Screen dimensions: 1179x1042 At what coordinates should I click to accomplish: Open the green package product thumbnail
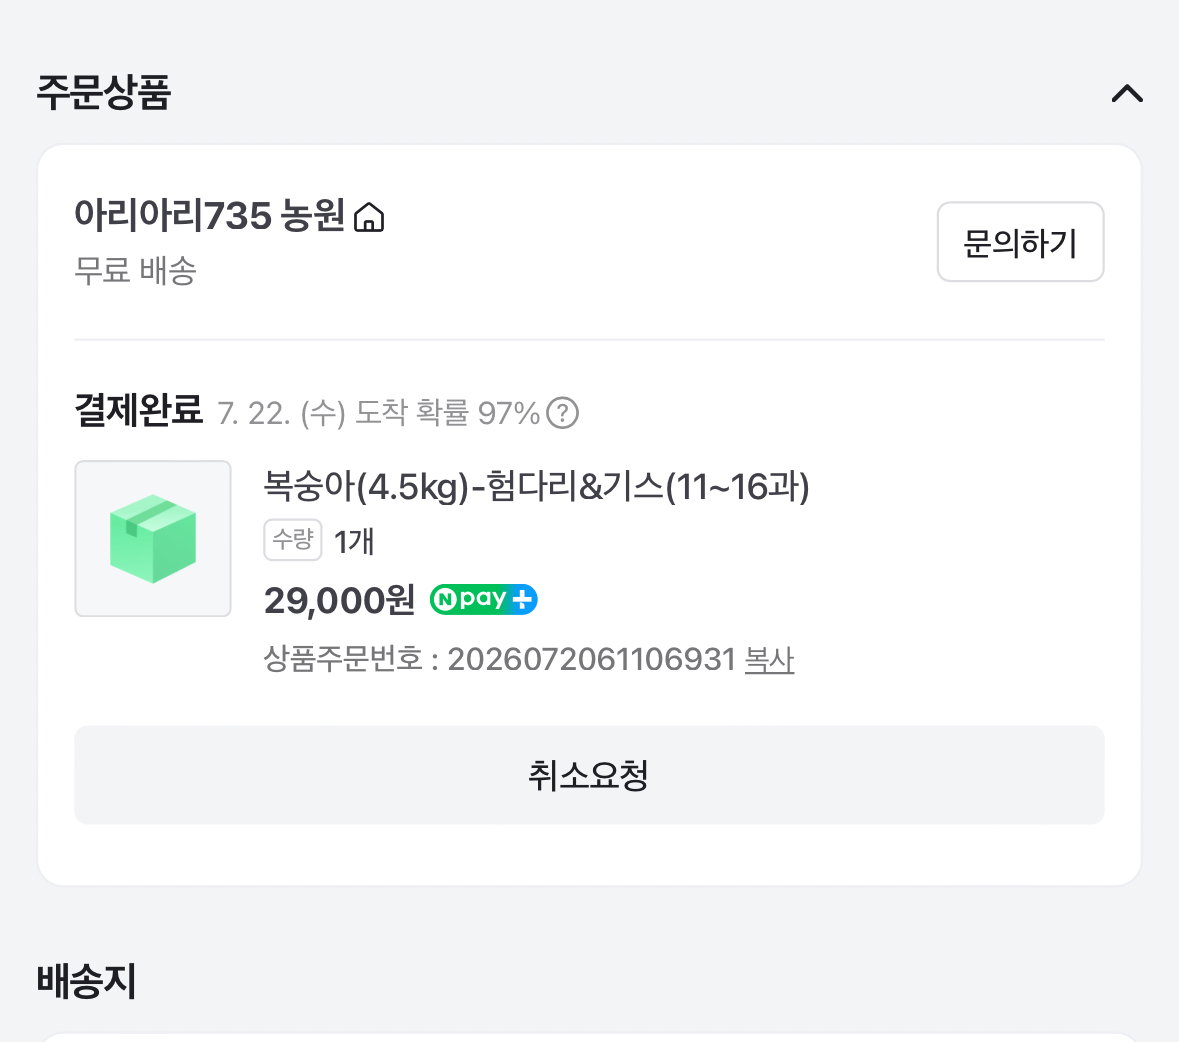coord(153,538)
